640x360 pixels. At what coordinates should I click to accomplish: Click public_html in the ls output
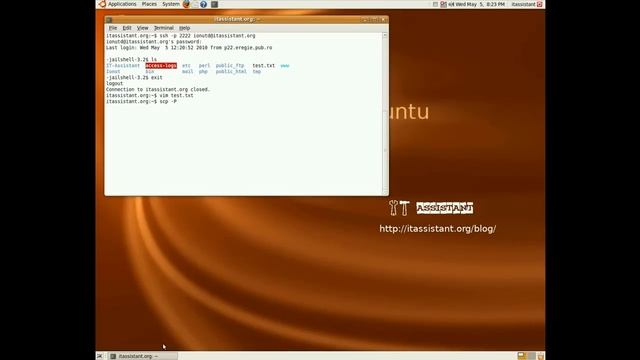coord(231,71)
